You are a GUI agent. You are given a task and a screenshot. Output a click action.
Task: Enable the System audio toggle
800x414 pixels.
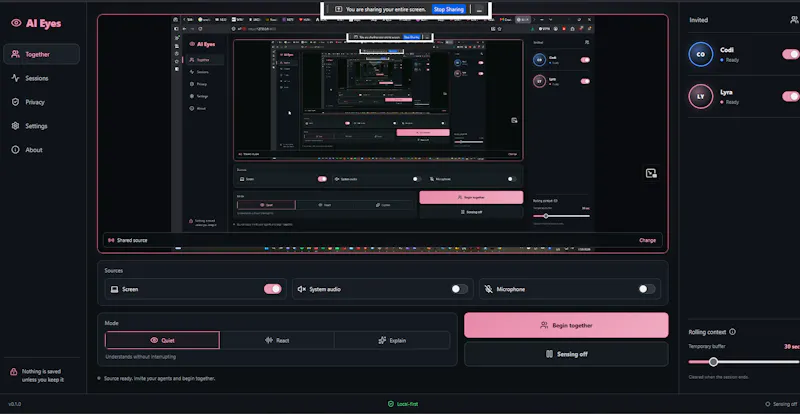459,289
